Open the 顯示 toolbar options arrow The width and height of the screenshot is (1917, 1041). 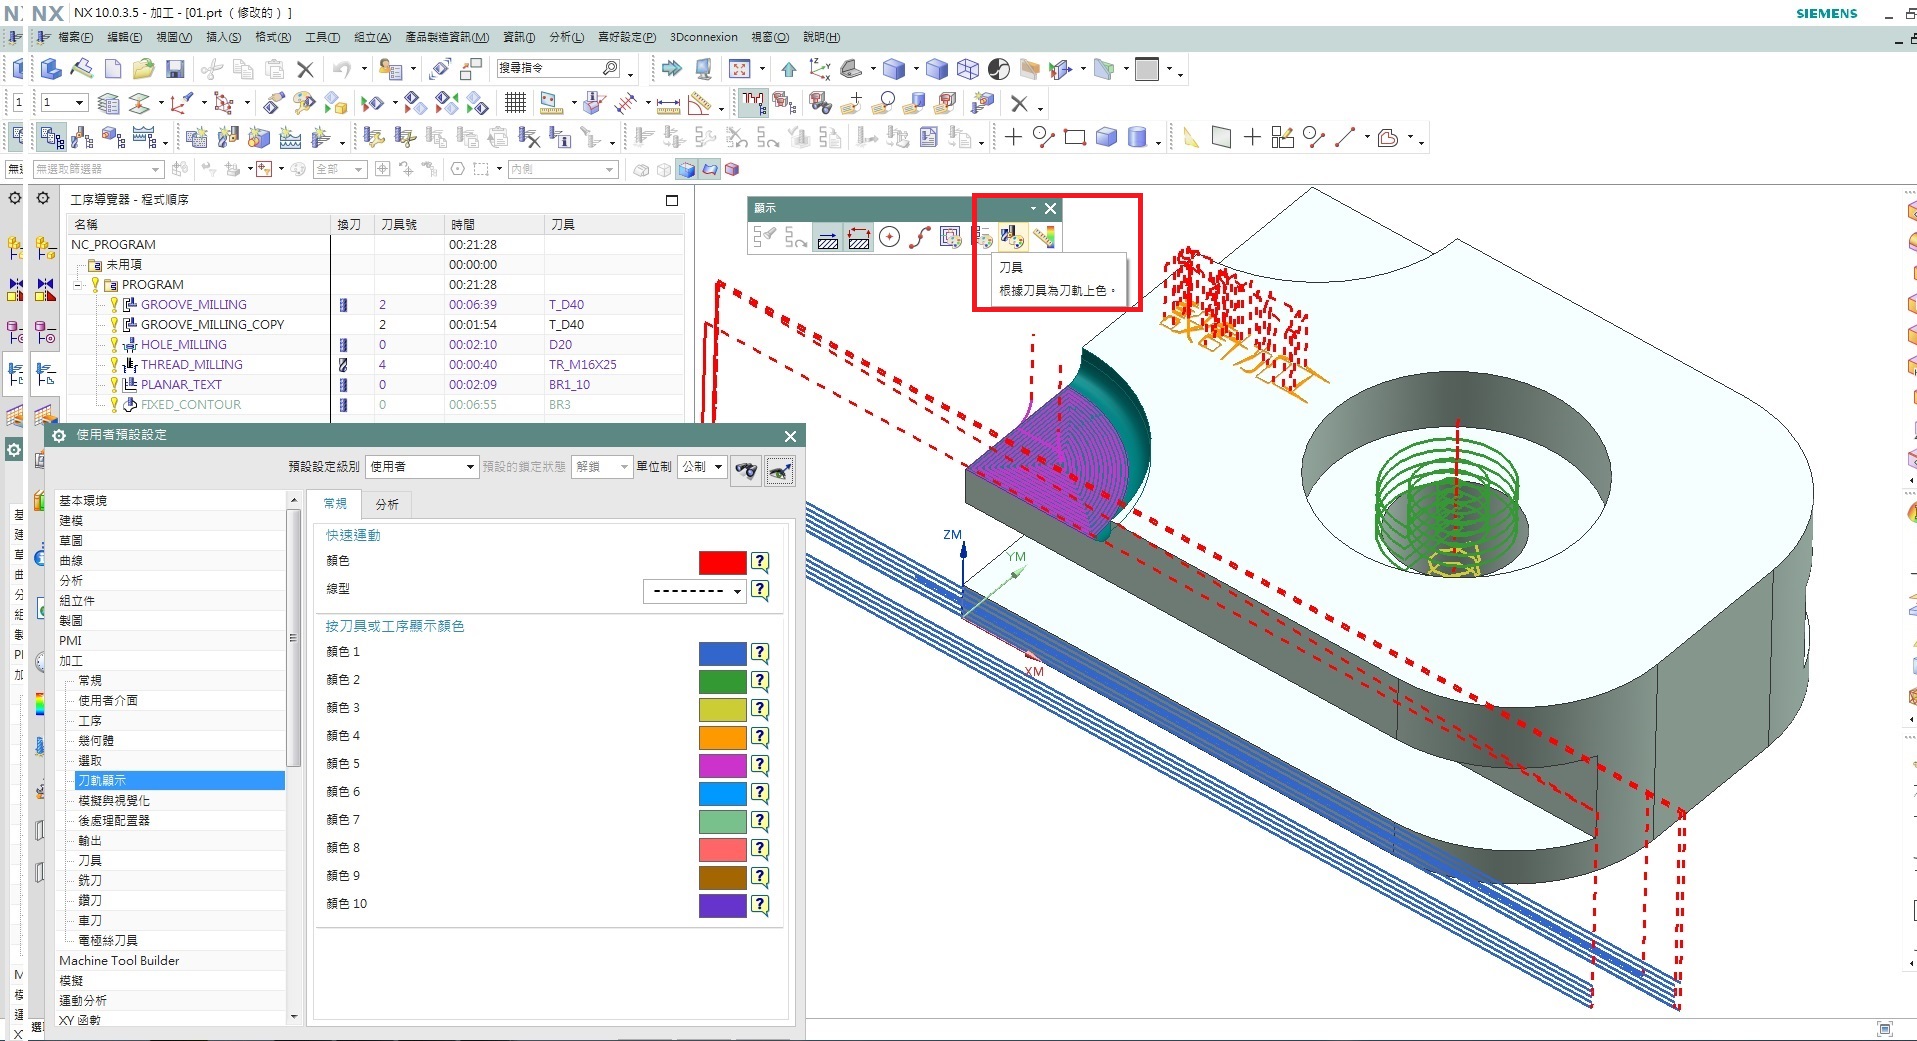click(1033, 208)
